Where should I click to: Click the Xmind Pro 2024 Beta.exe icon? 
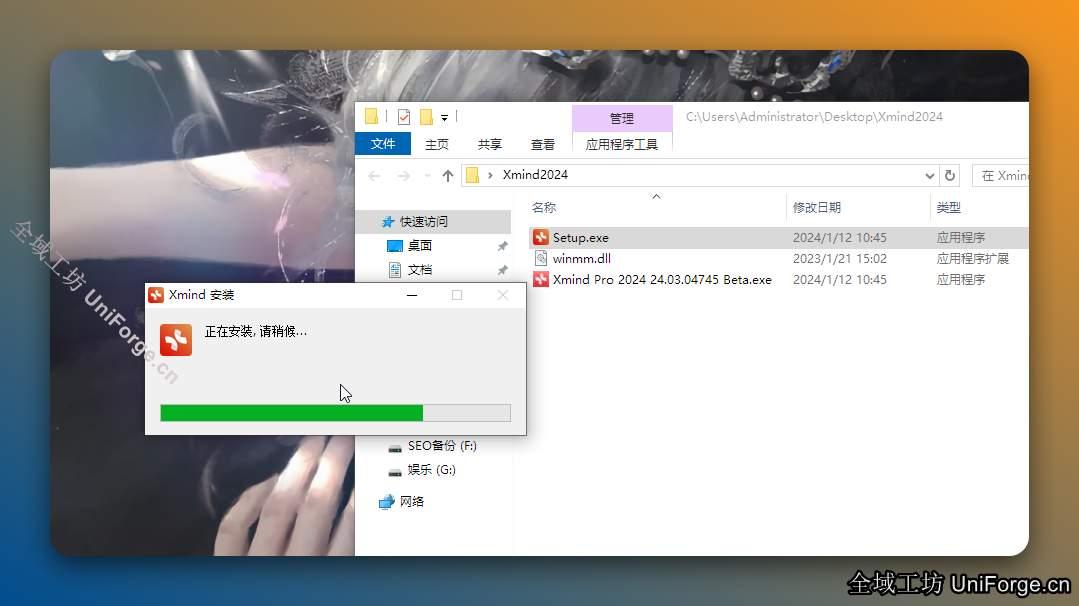(541, 279)
